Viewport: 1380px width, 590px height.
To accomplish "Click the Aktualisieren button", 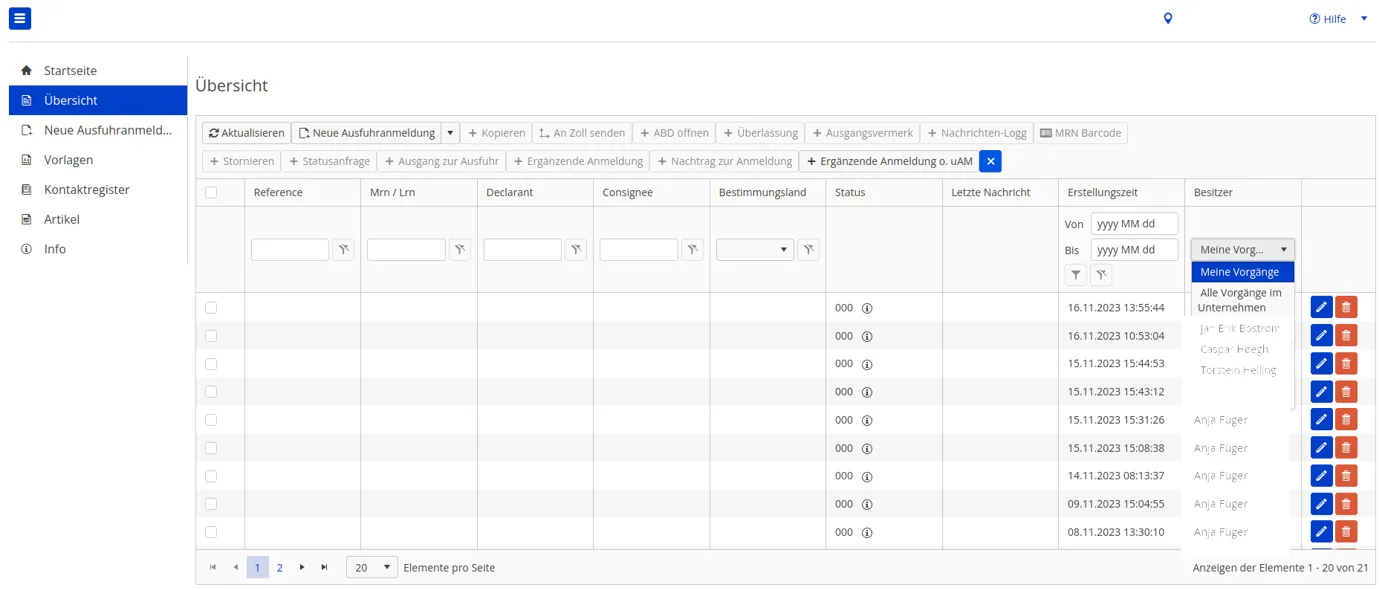I will pyautogui.click(x=246, y=133).
